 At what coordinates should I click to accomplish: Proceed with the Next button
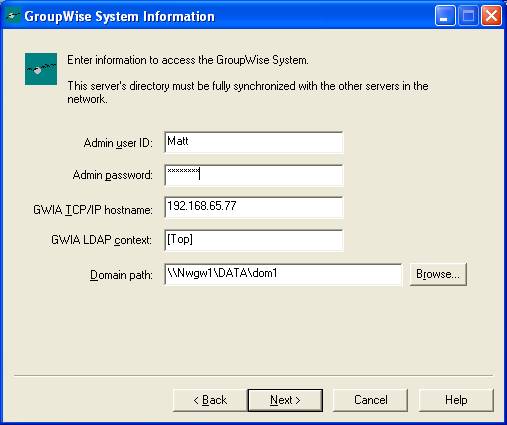tap(285, 400)
